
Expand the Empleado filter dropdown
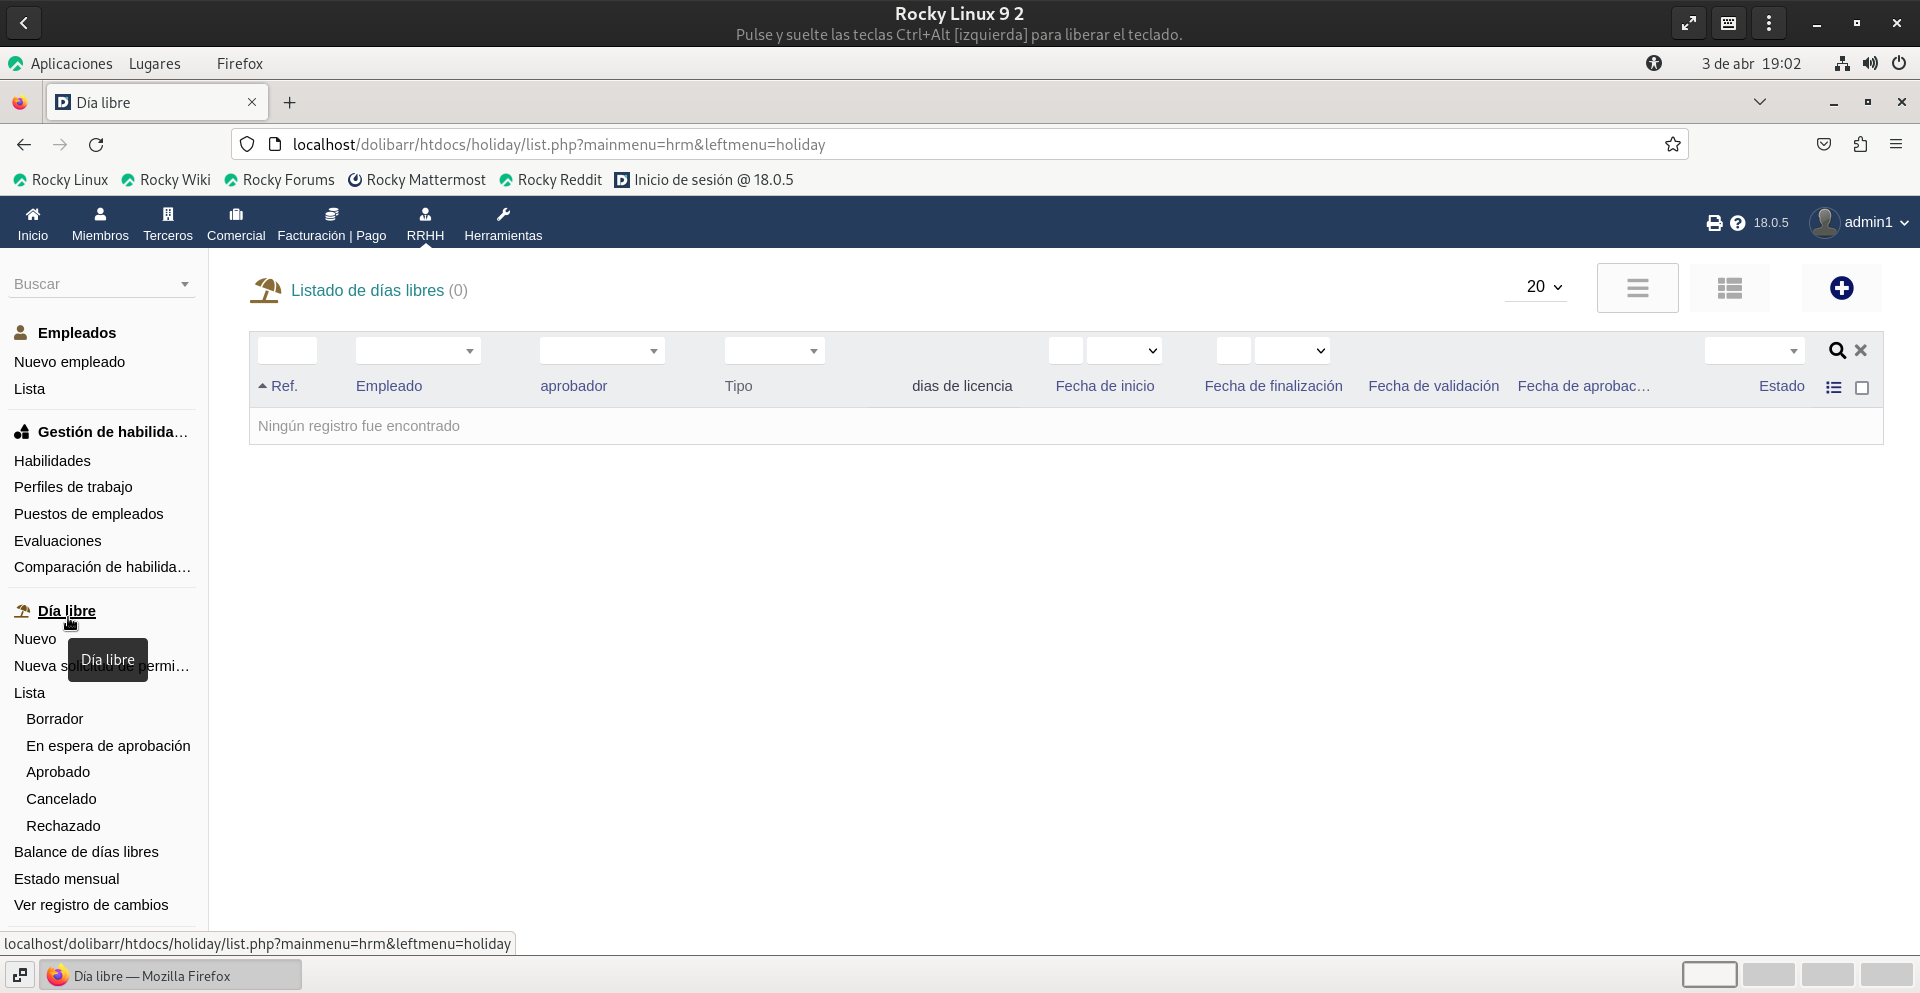[418, 351]
